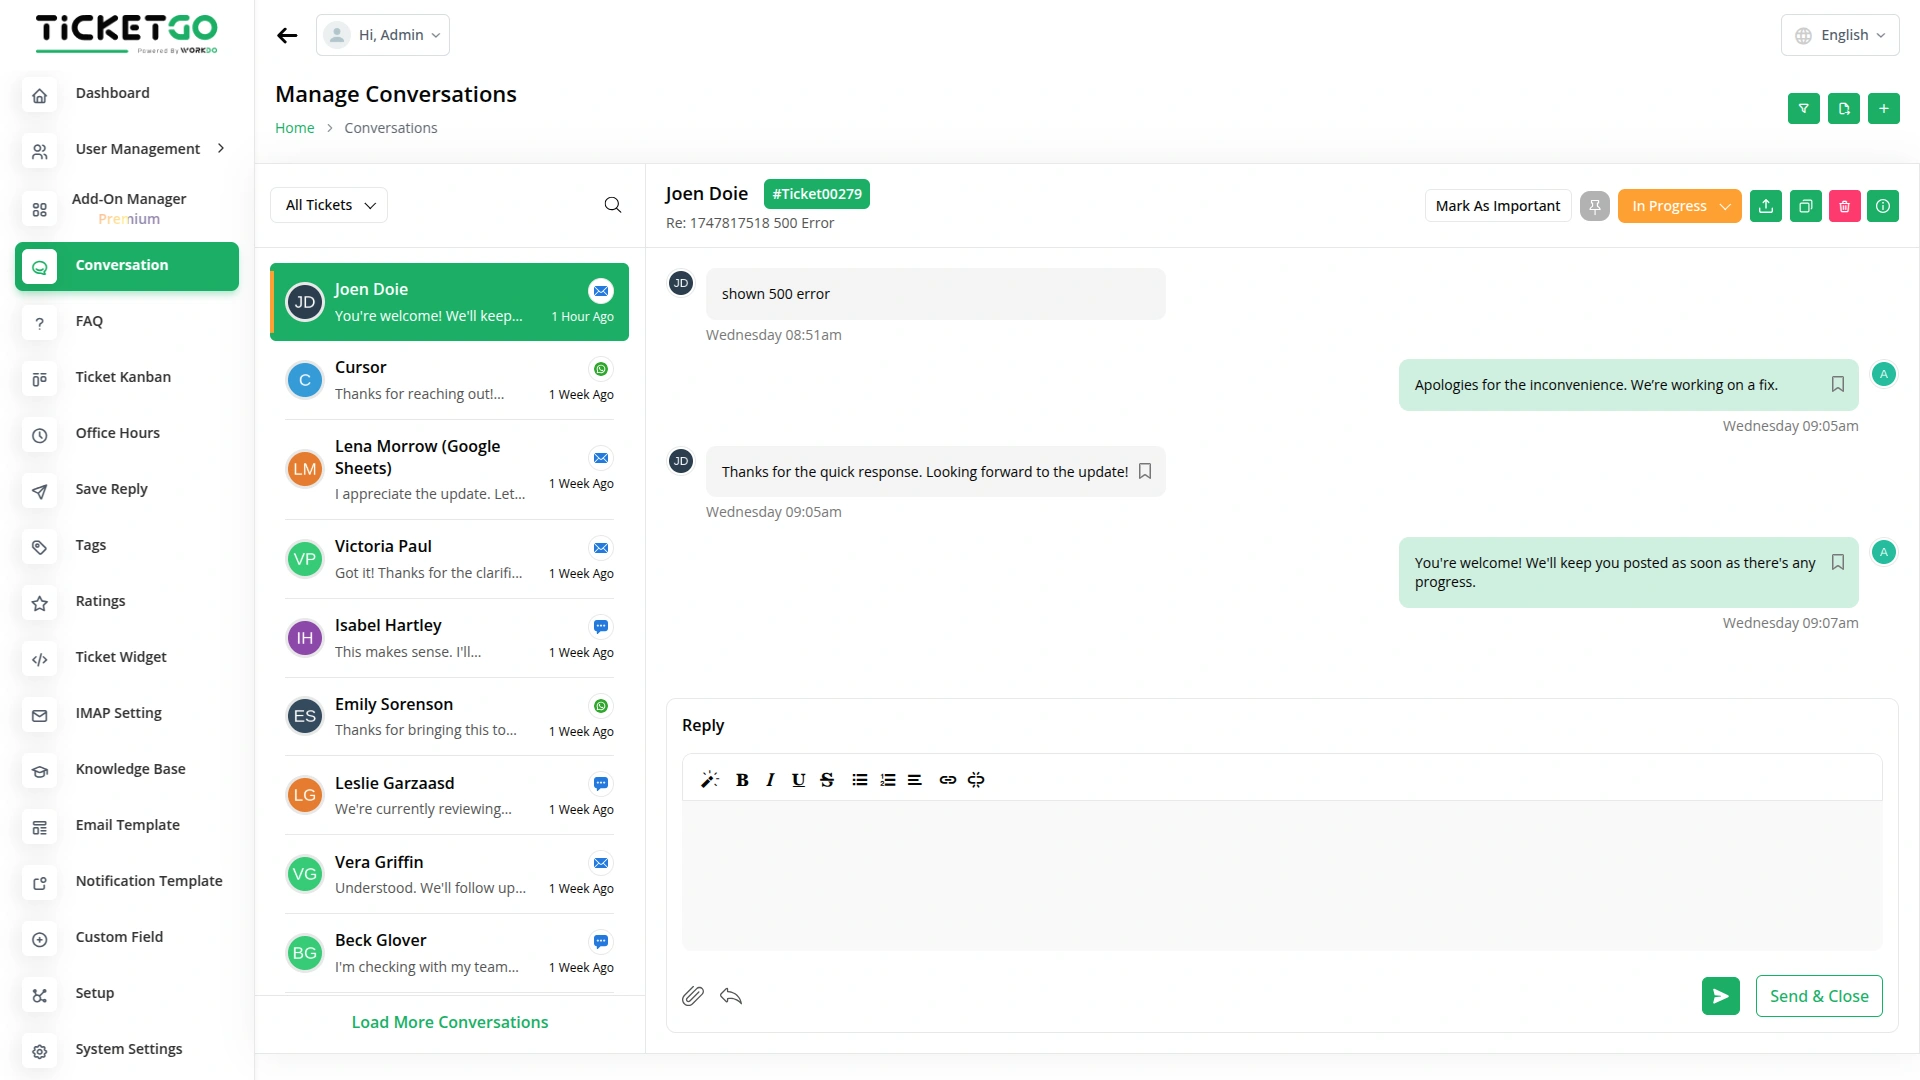1920x1080 pixels.
Task: Click the copy conversation icon
Action: [x=1806, y=206]
